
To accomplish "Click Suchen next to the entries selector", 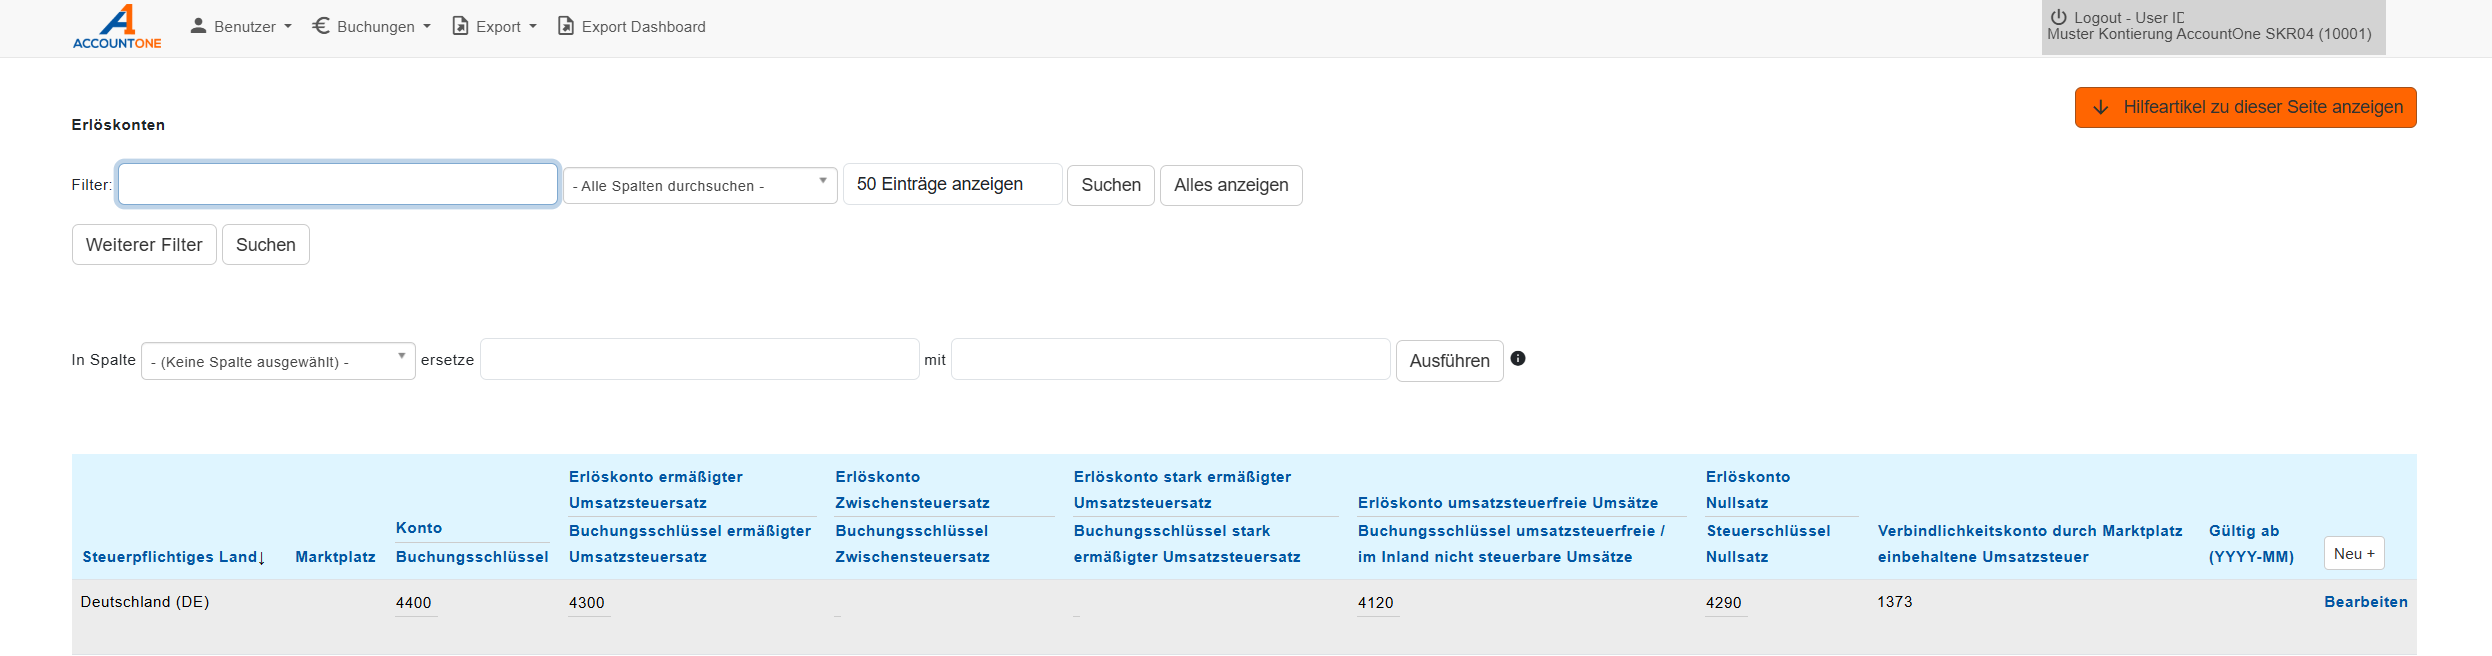I will (1111, 185).
